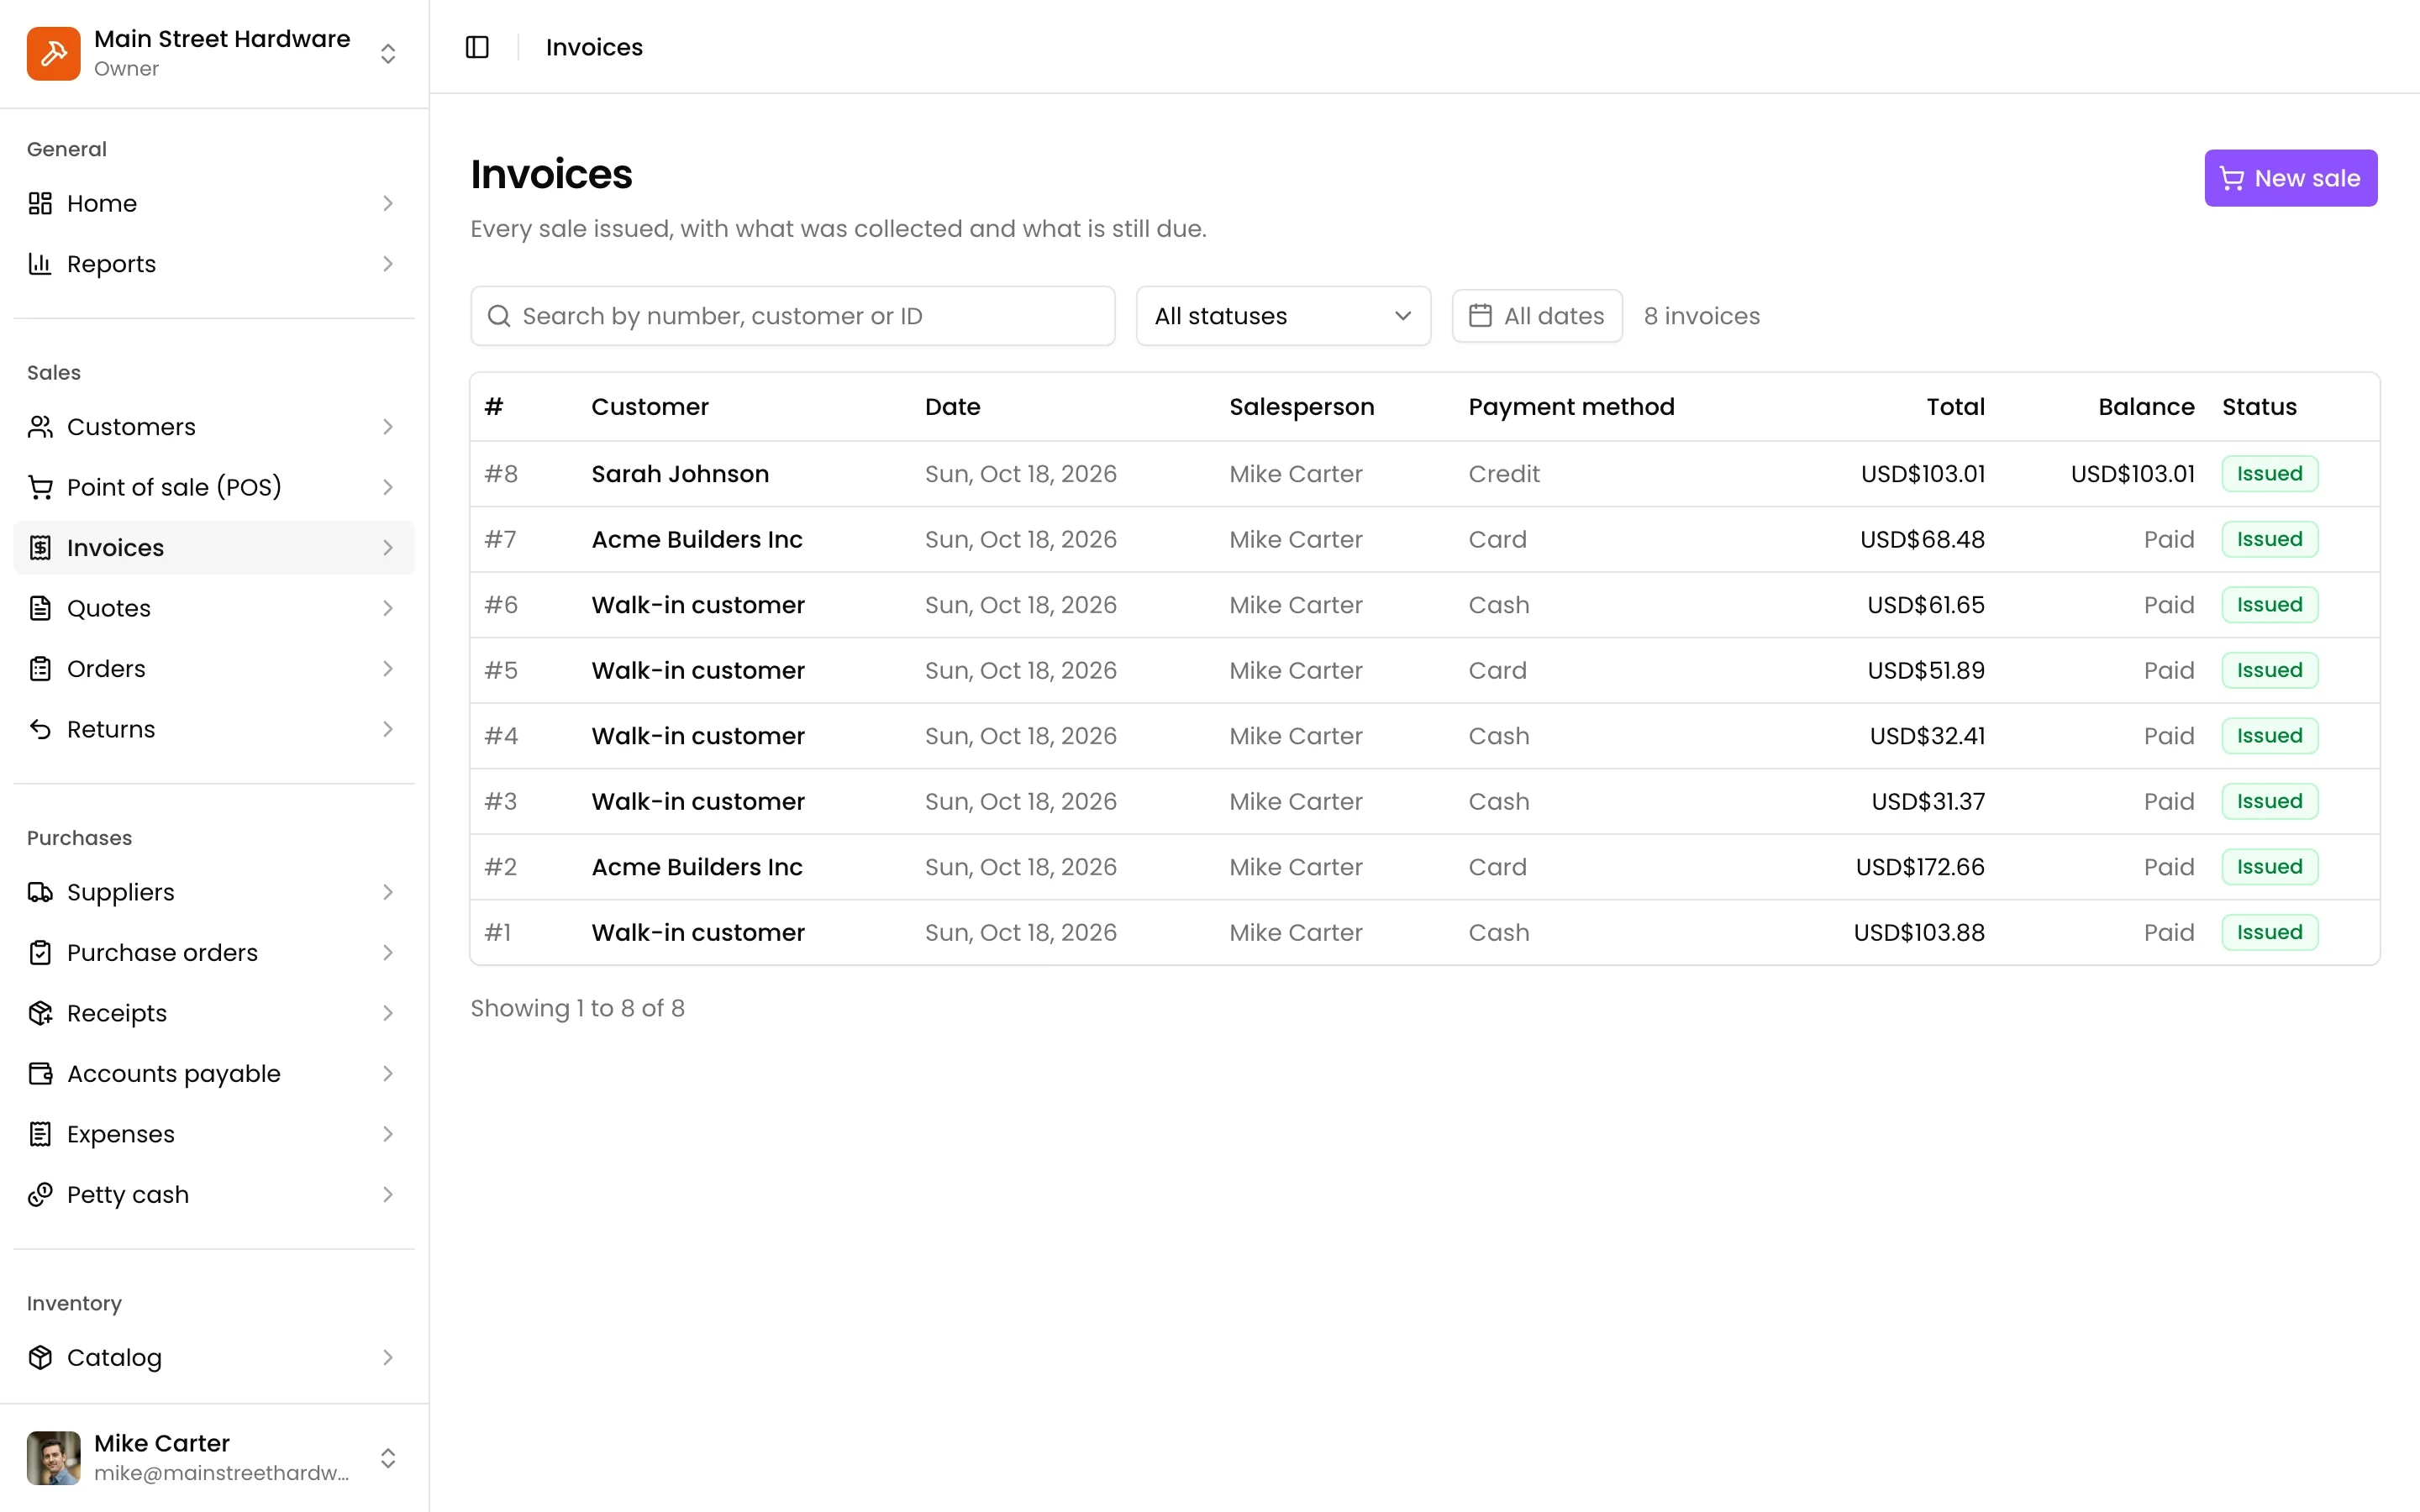Go to Orders in the sidebar
2420x1512 pixels.
[x=214, y=669]
